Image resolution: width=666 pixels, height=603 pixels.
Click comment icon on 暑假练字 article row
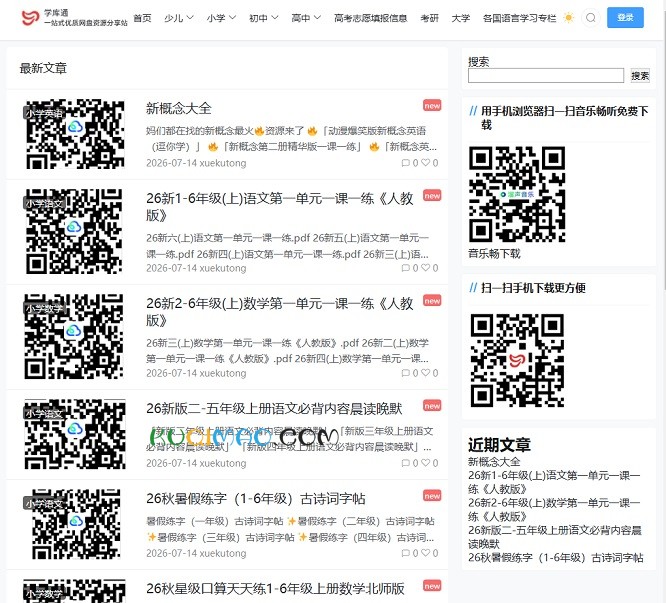[x=406, y=553]
